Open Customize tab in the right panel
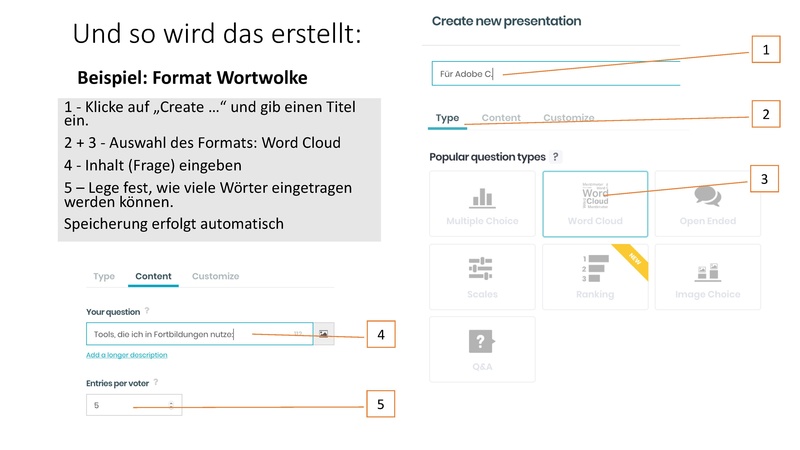Screen dimensions: 800x450 pyautogui.click(x=568, y=118)
